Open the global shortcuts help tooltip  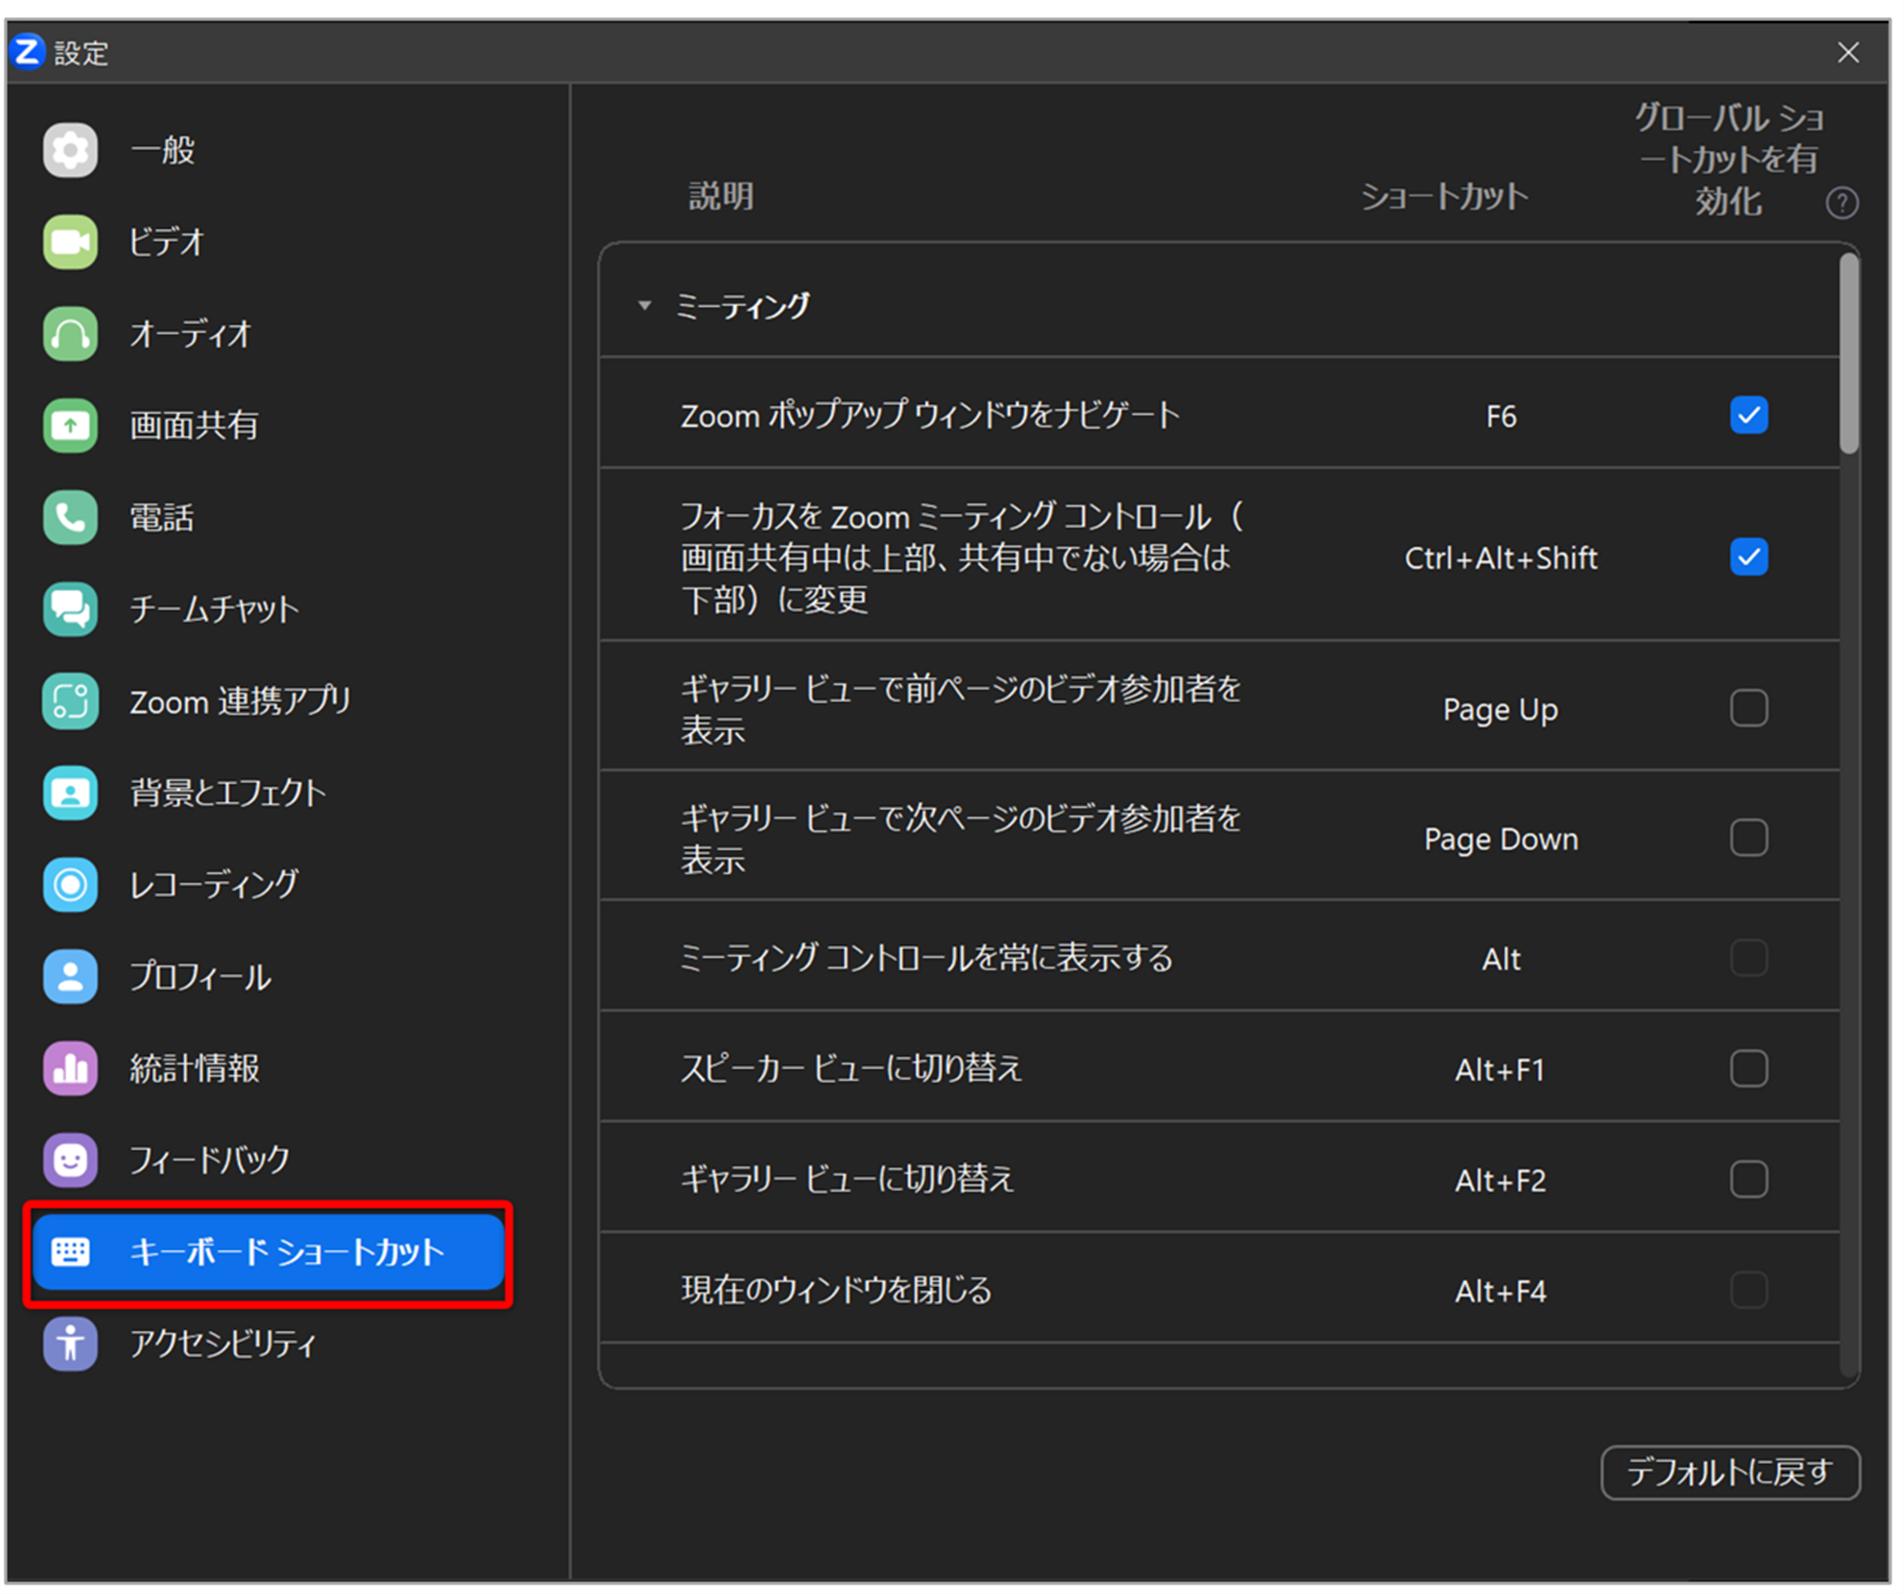1841,203
